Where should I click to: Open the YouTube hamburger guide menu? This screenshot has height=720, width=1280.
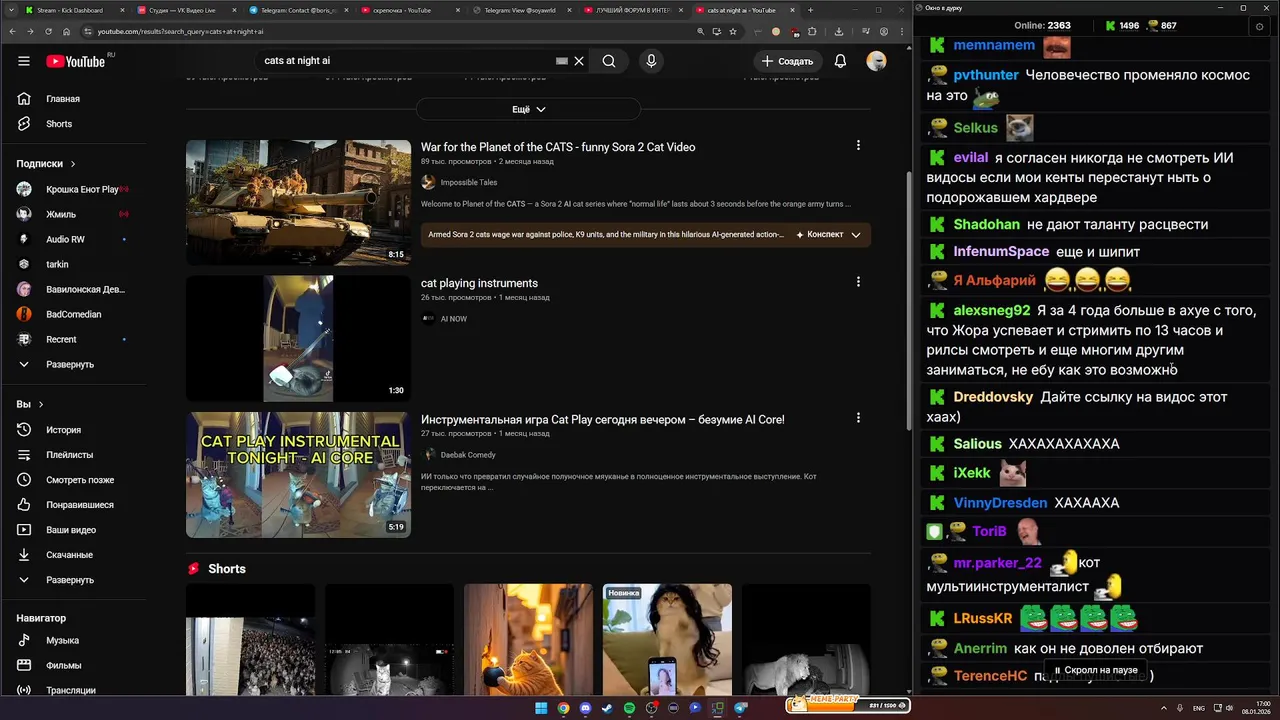click(24, 61)
